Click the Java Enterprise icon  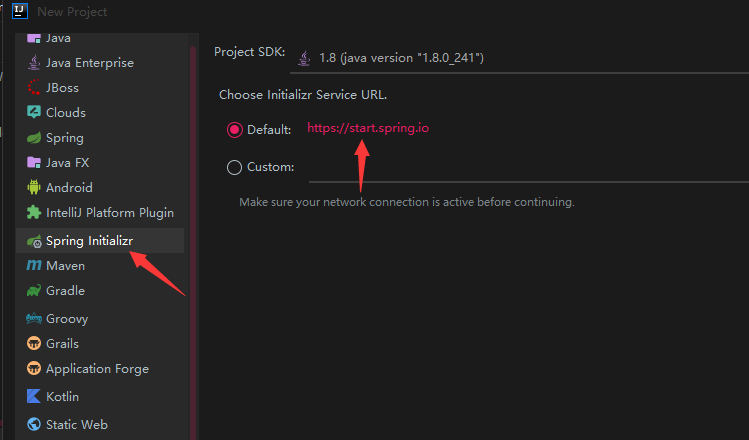33,63
